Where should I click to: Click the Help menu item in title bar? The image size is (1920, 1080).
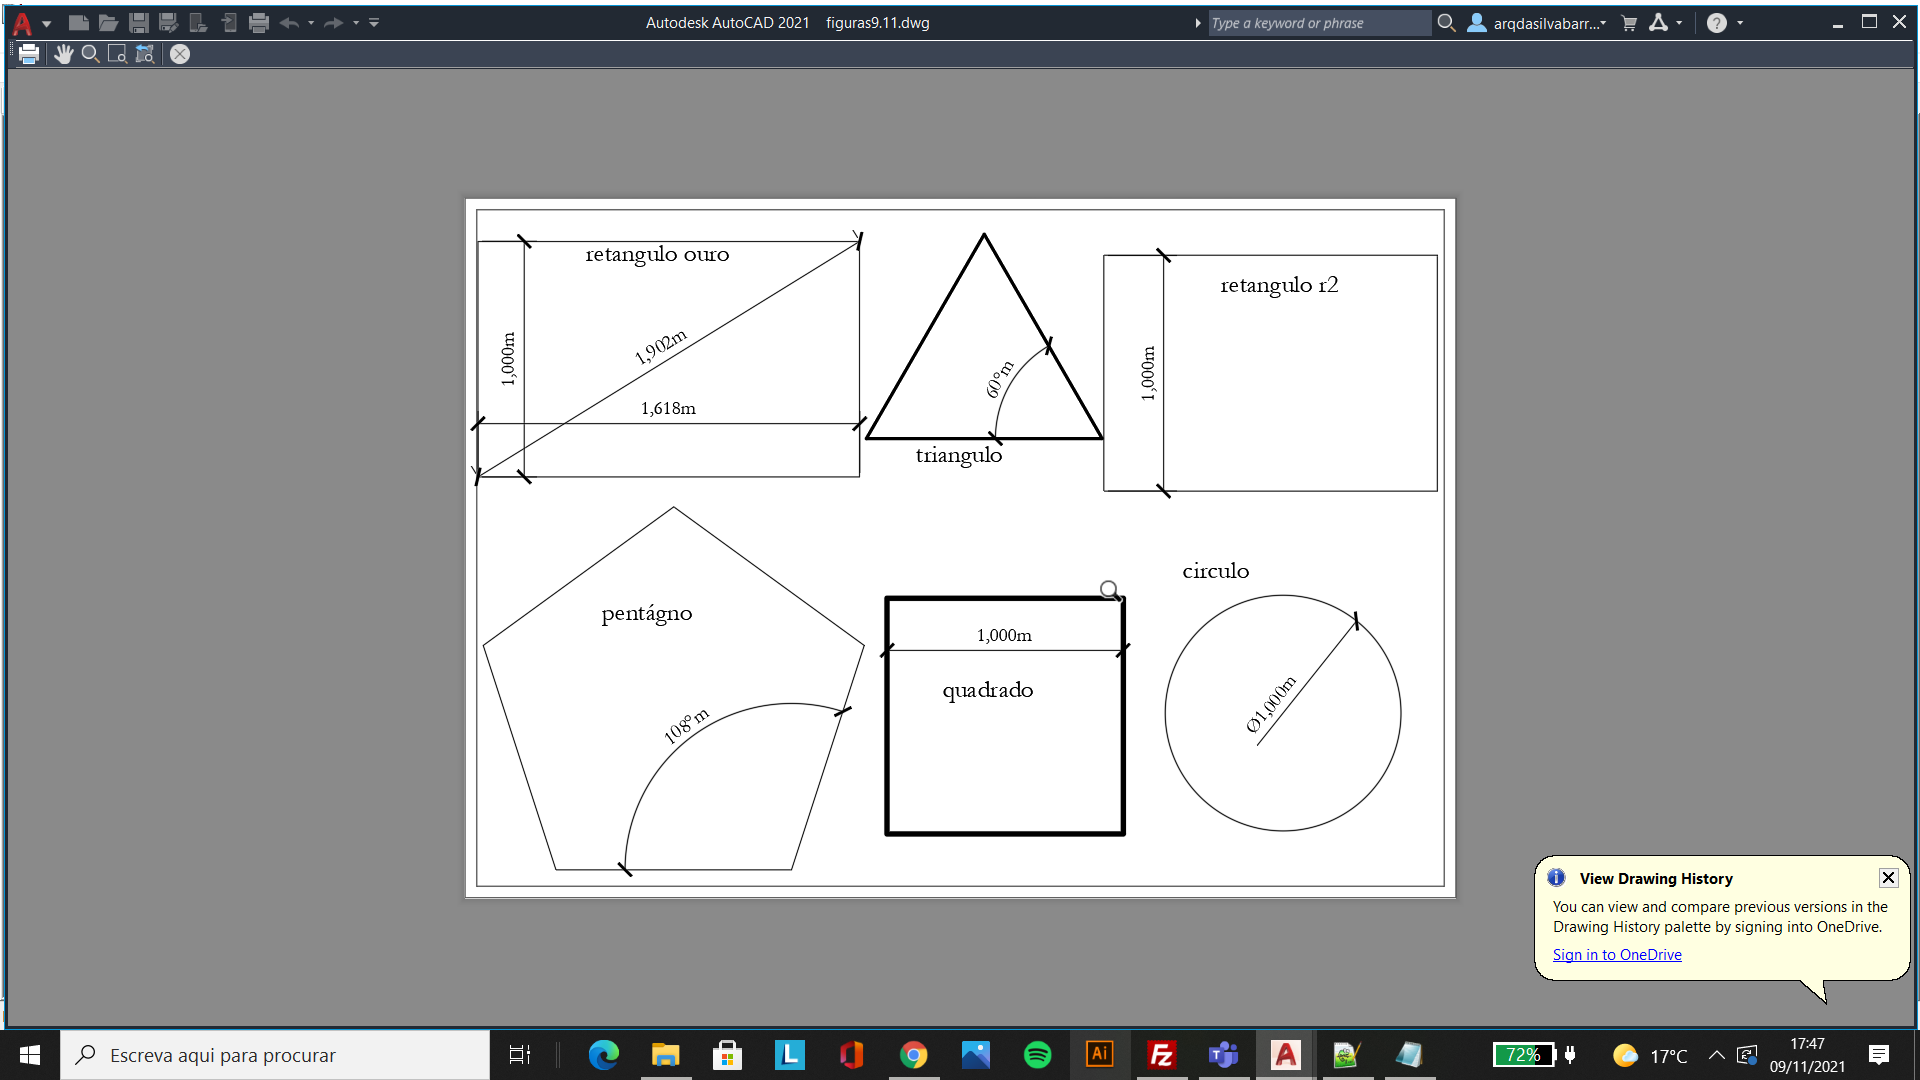coord(1717,22)
